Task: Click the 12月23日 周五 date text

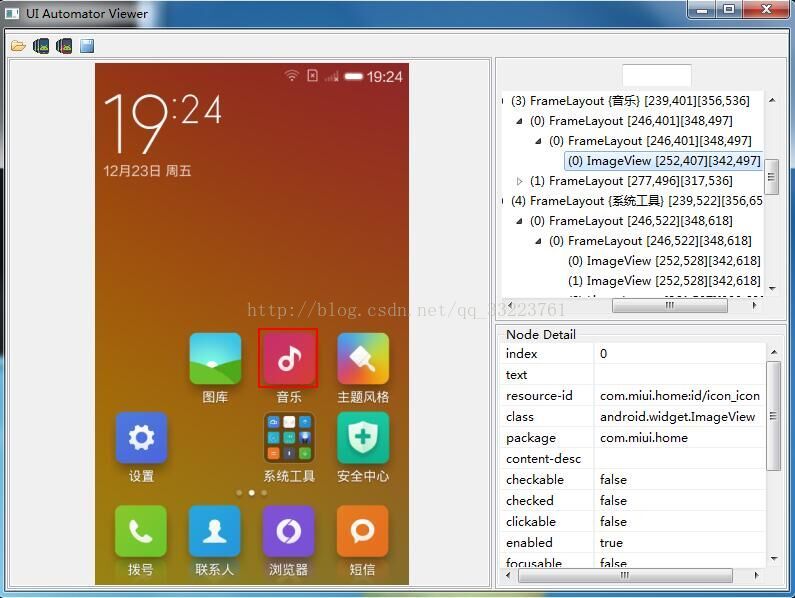Action: (148, 171)
